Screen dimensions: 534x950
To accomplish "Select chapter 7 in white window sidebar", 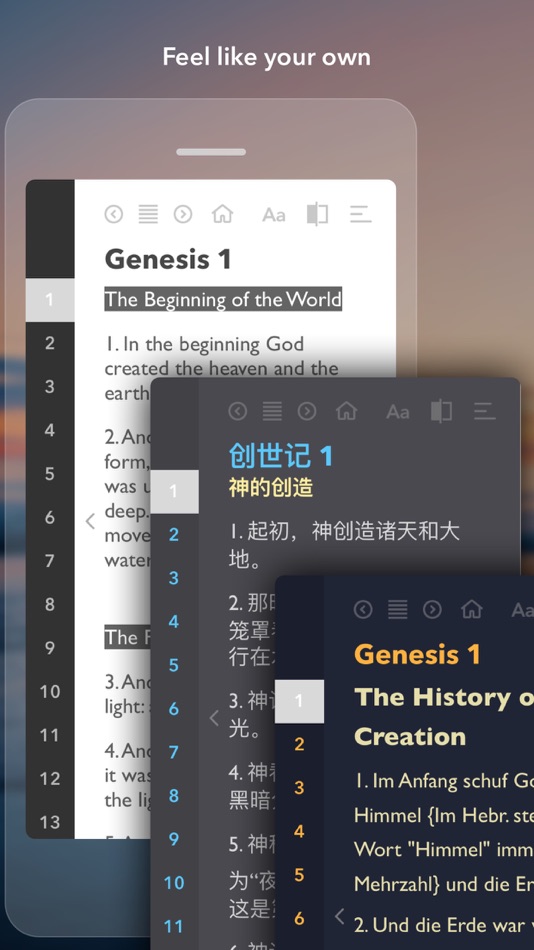I will click(50, 561).
